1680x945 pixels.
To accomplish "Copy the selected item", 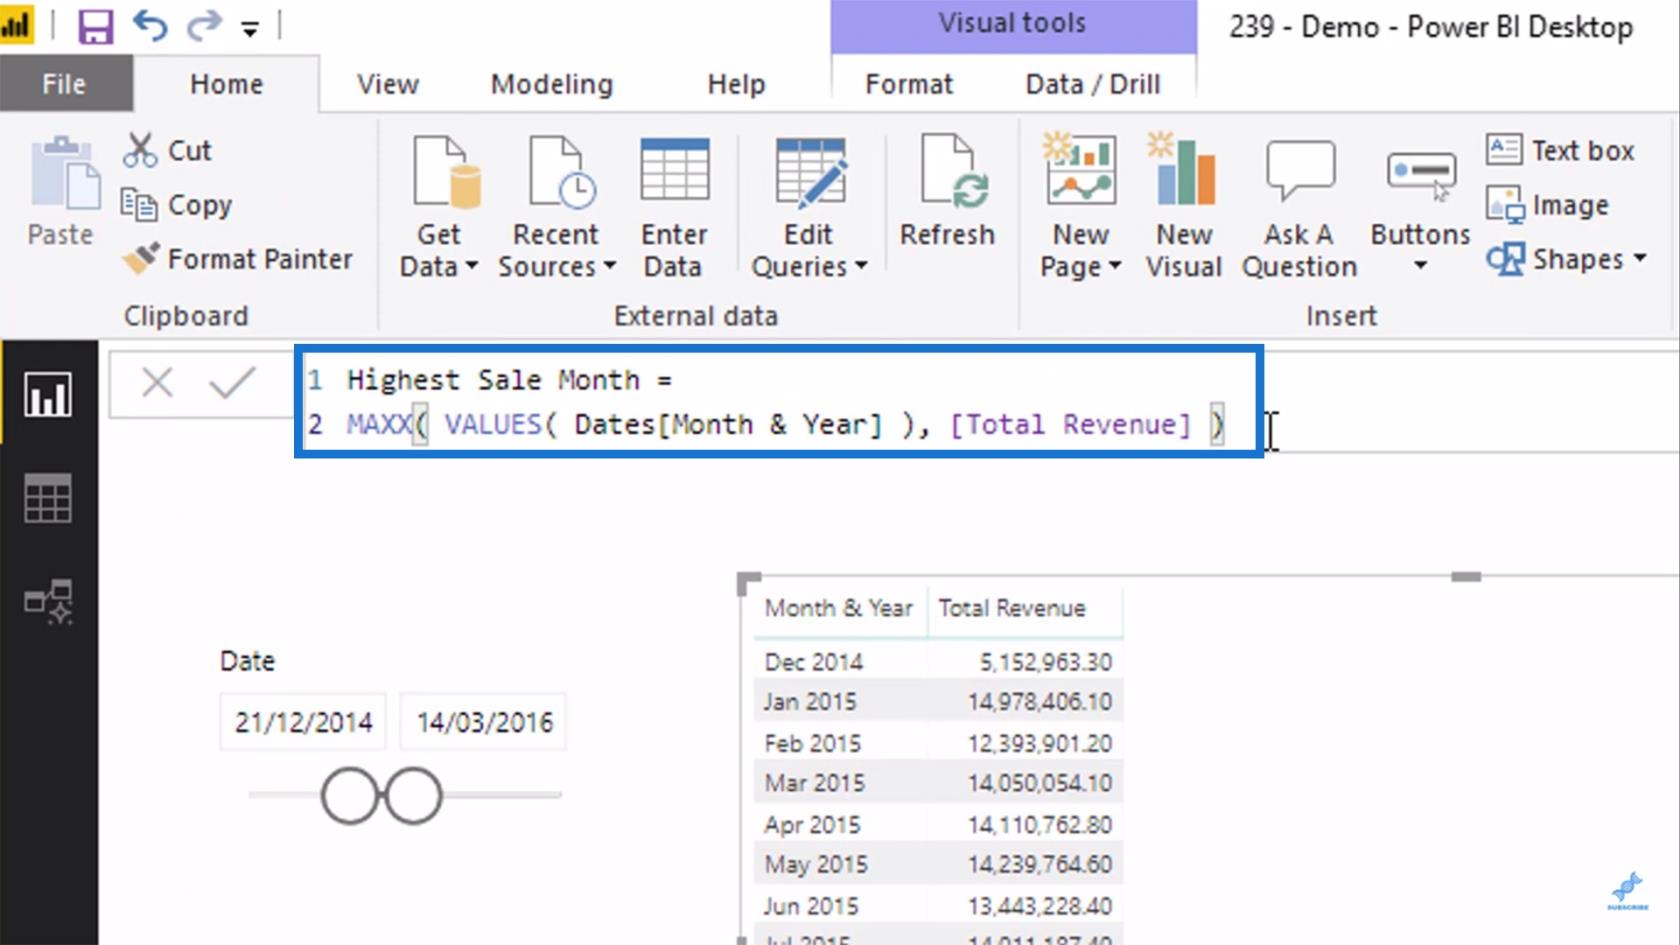I will coord(177,204).
